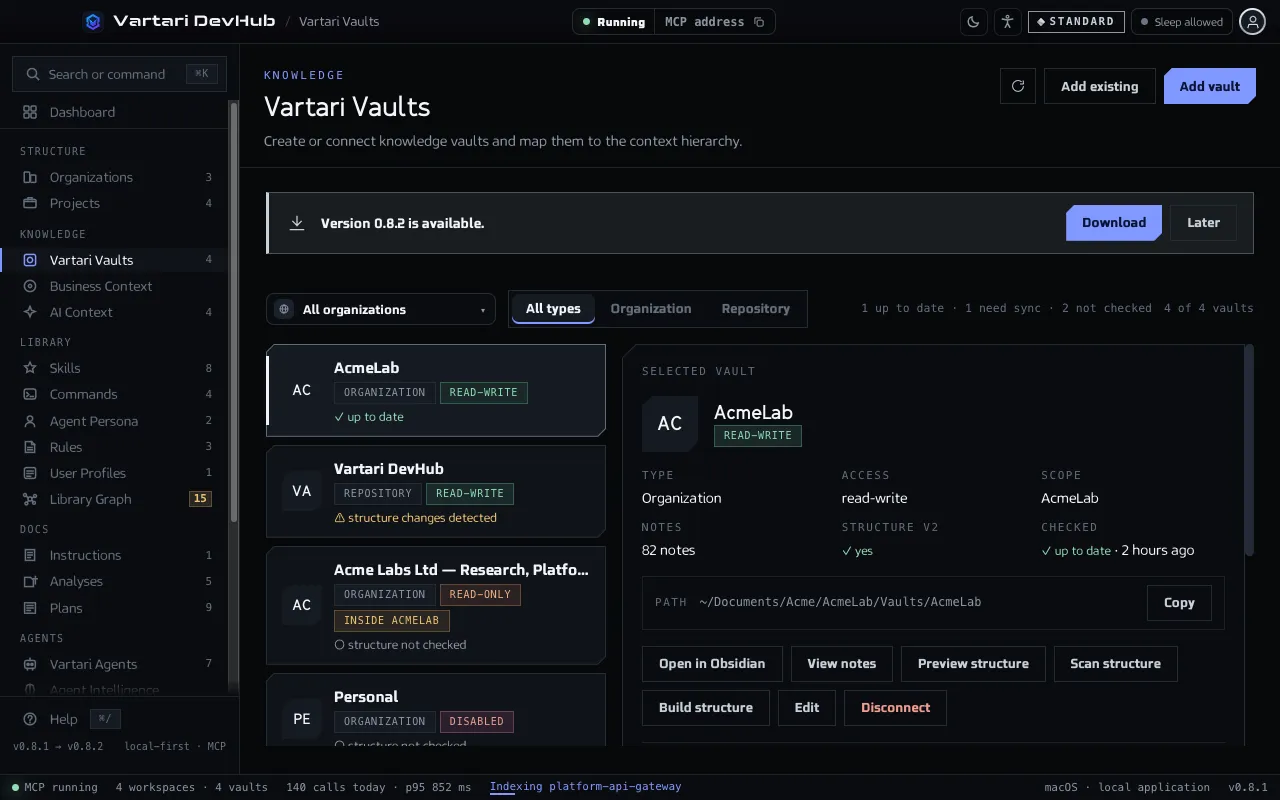
Task: Open Instructions under Docs
Action: (x=115, y=555)
